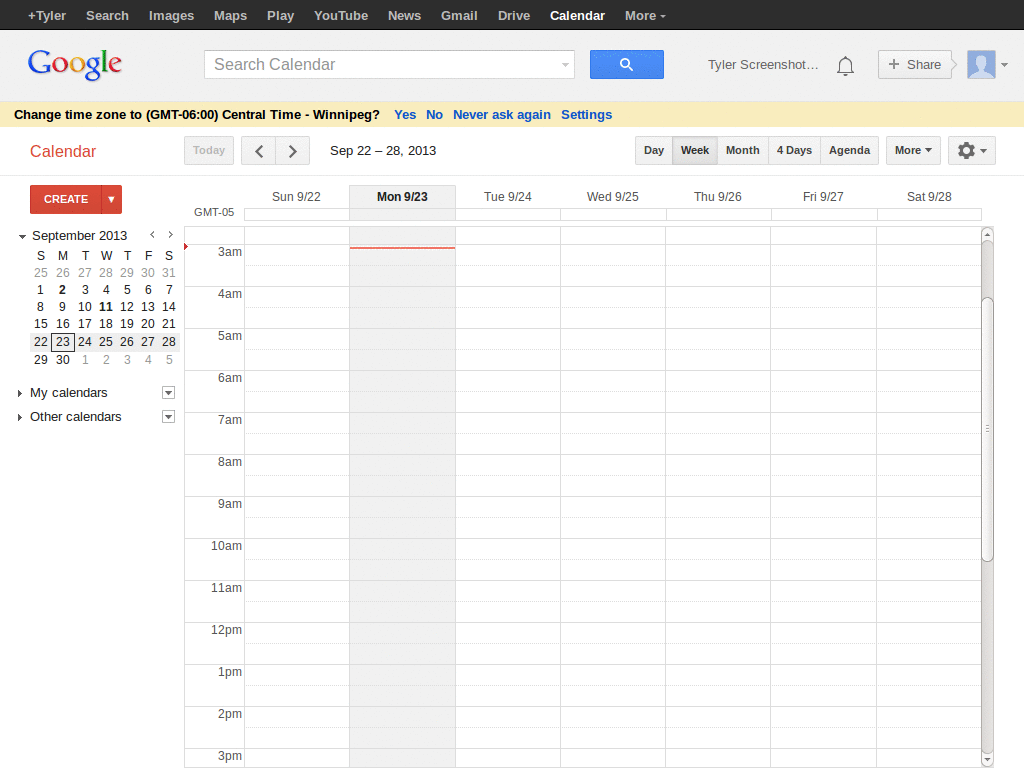Click Never ask again link
Image resolution: width=1024 pixels, height=768 pixels.
click(502, 115)
